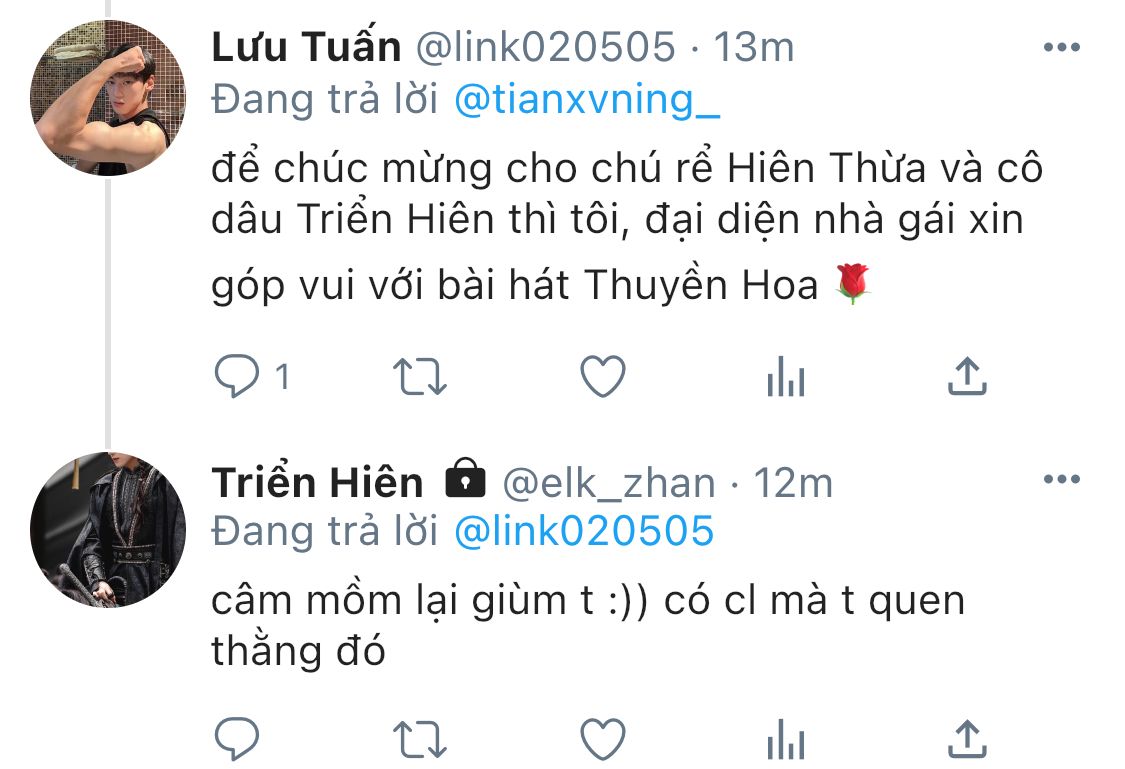Like Lưu Tuấn's tweet about Thuyền Hoa
1125x769 pixels.
click(x=603, y=377)
